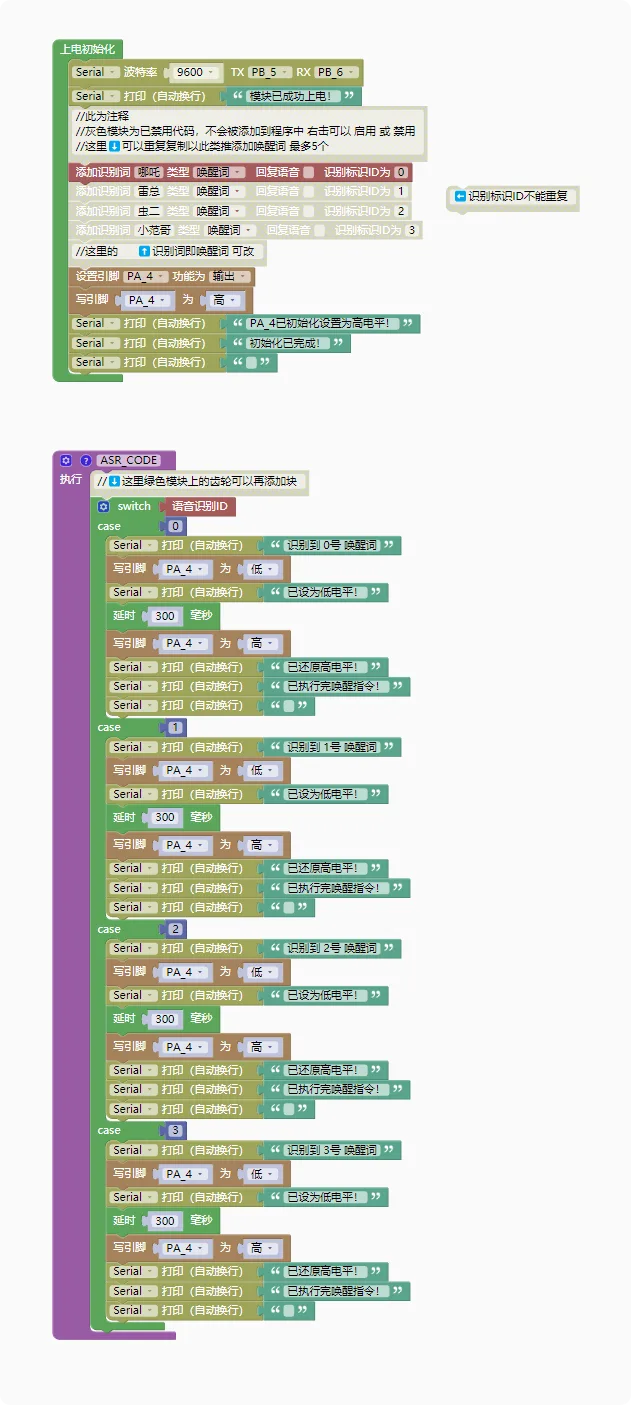
Task: Open the 唤醒词 type dropdown on 哪吒 block
Action: [x=219, y=172]
